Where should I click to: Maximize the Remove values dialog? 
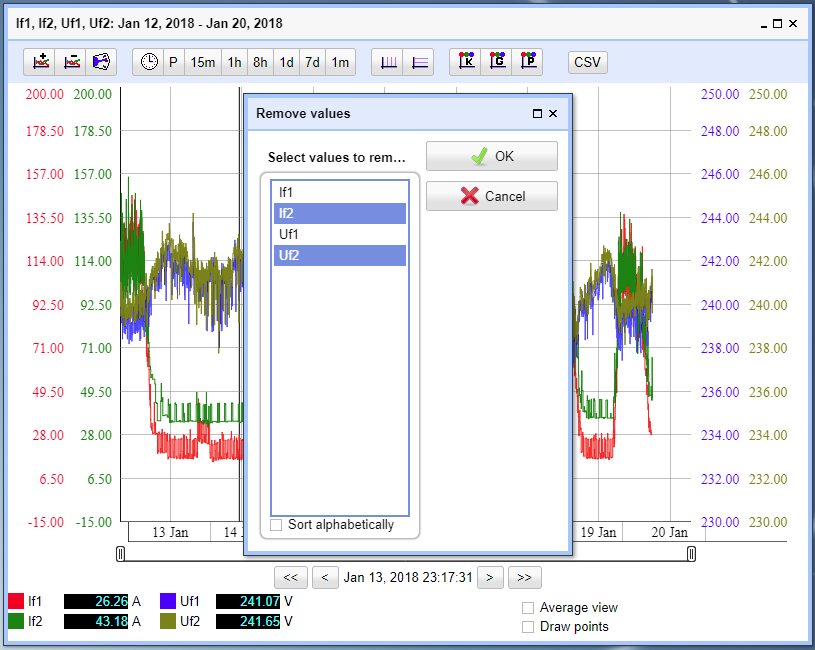(x=537, y=114)
